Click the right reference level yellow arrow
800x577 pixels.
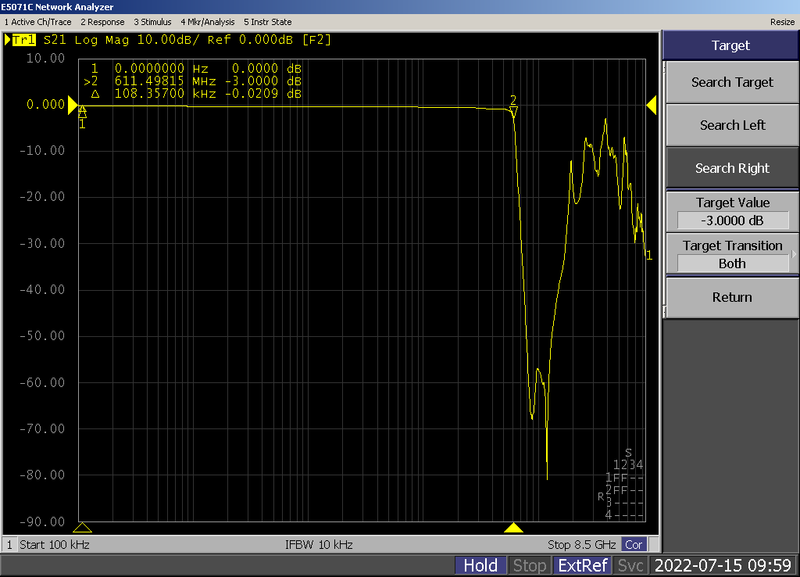click(652, 105)
